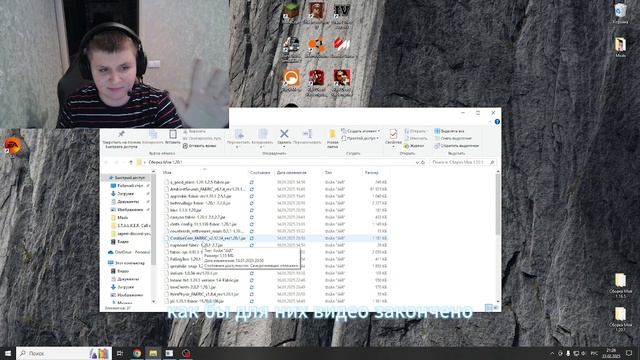Open Task View from the taskbar
Image resolution: width=640 pixels, height=360 pixels.
click(x=120, y=353)
